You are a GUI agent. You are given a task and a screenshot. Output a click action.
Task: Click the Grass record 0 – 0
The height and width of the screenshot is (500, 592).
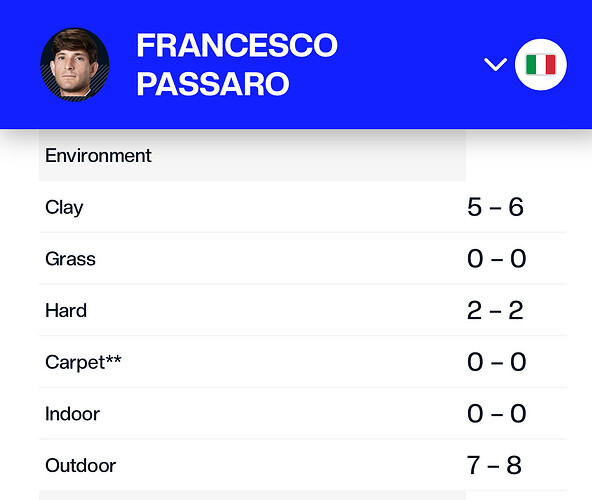click(496, 259)
